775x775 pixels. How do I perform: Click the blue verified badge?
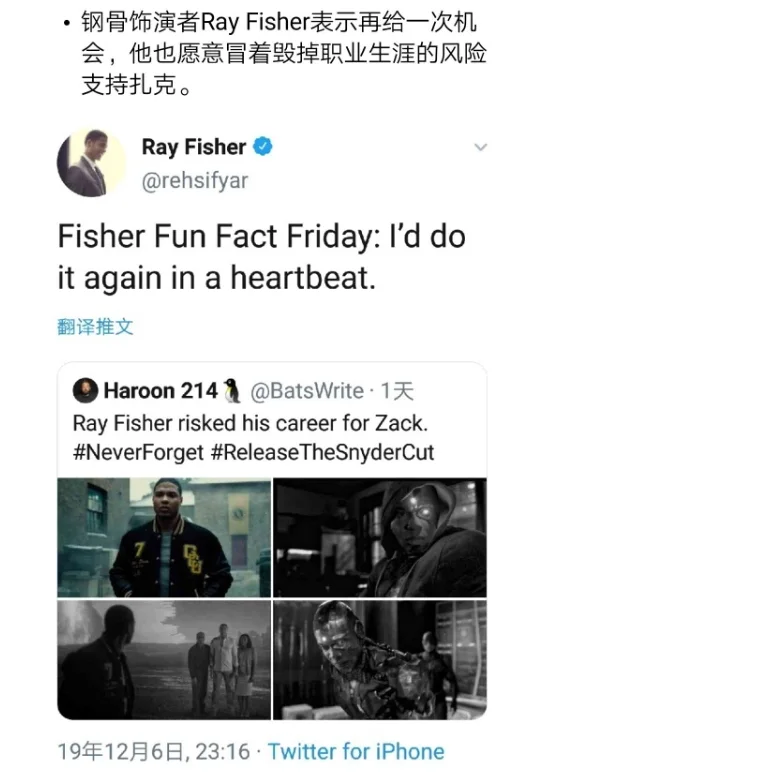click(263, 147)
